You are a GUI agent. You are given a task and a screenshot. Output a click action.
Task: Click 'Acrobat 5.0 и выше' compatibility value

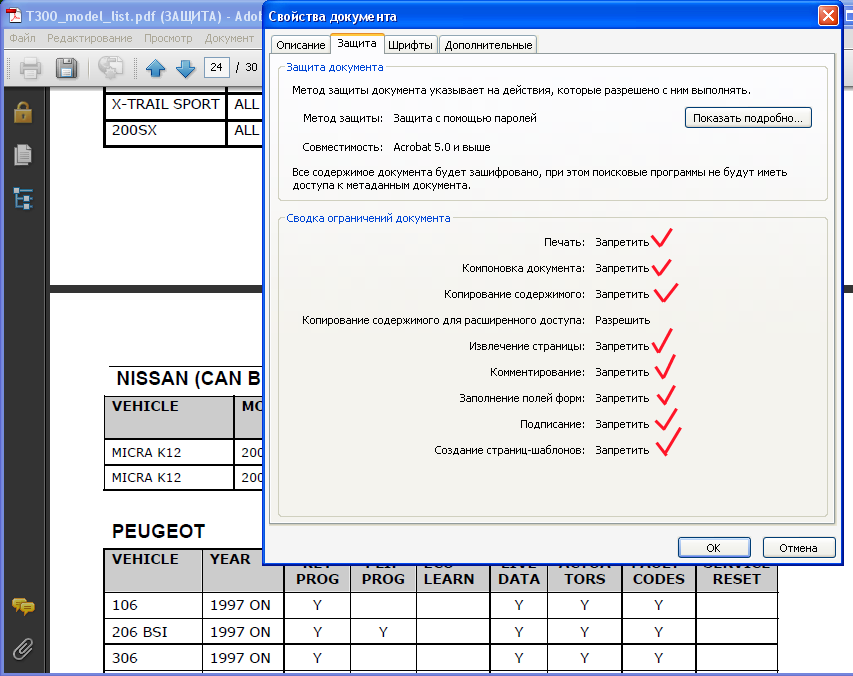pos(442,147)
